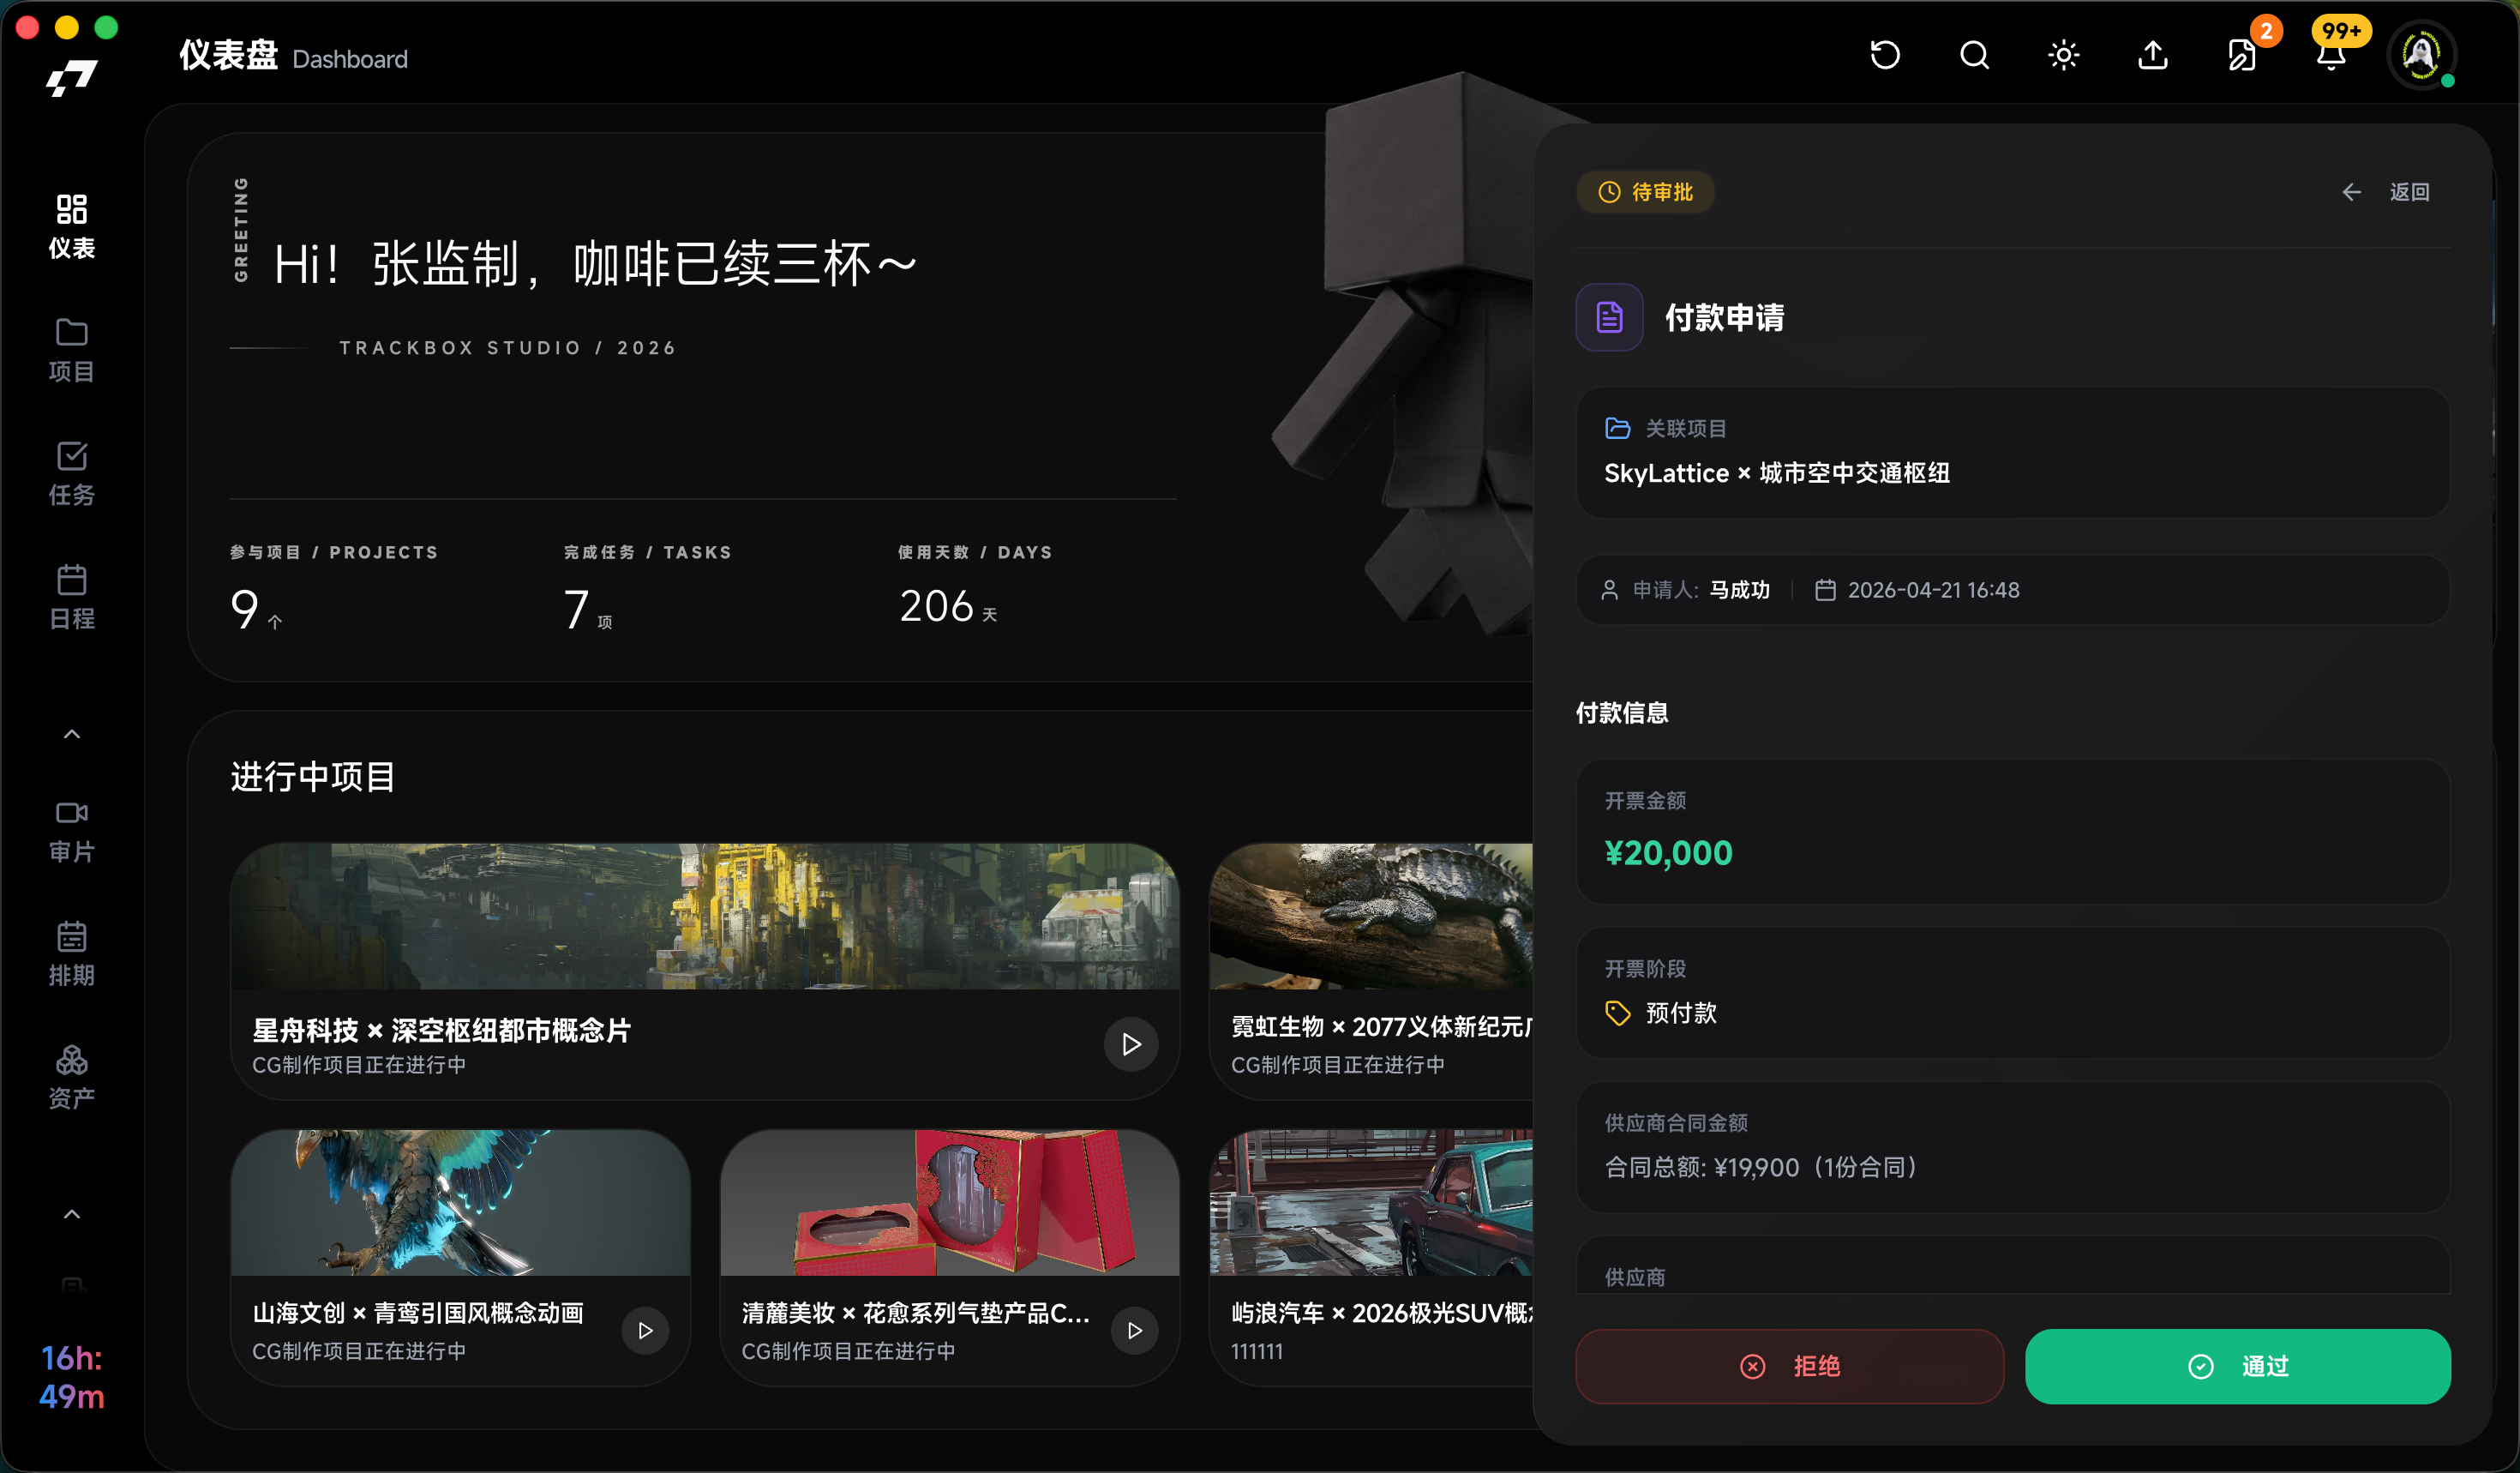Click applicant name 马成功
This screenshot has height=1473, width=2520.
1740,590
